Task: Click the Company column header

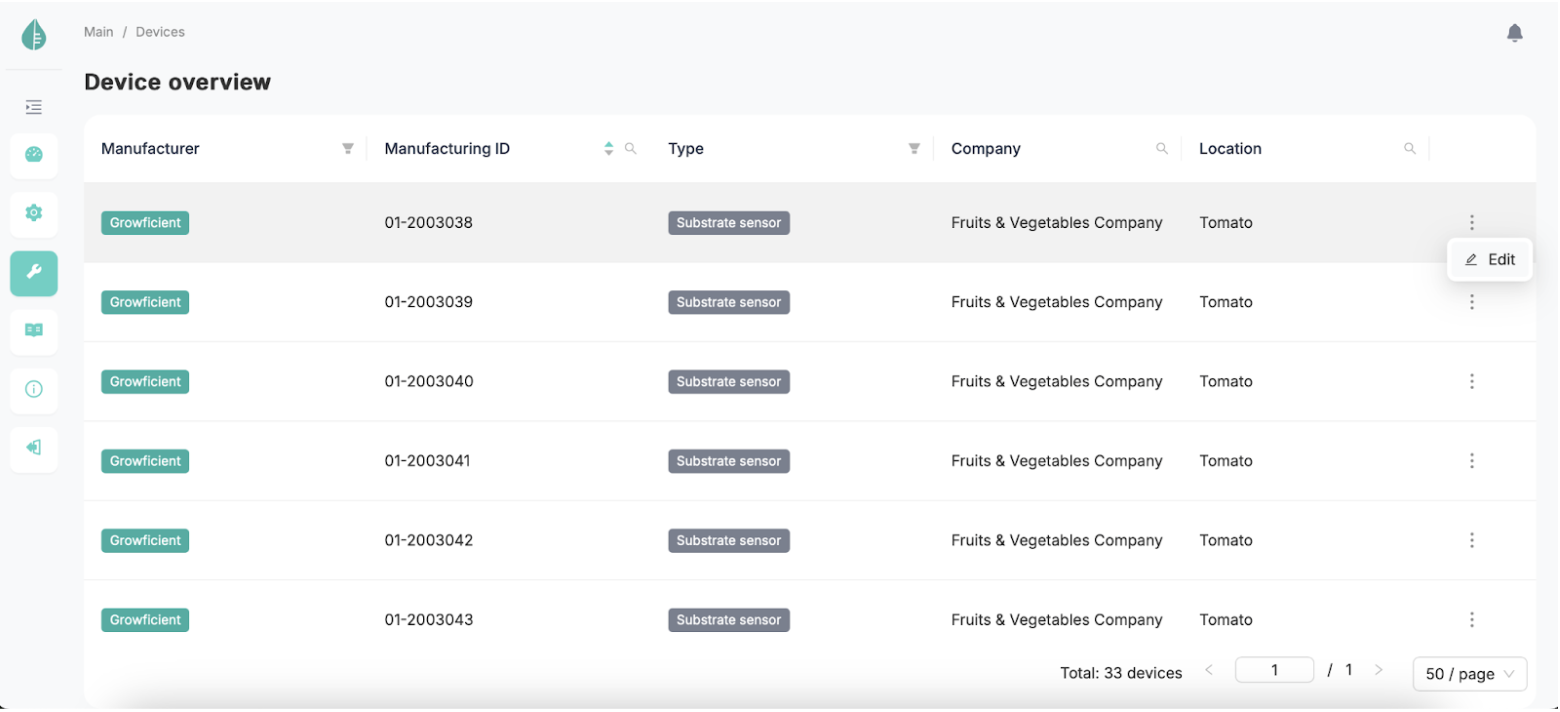Action: pos(986,149)
